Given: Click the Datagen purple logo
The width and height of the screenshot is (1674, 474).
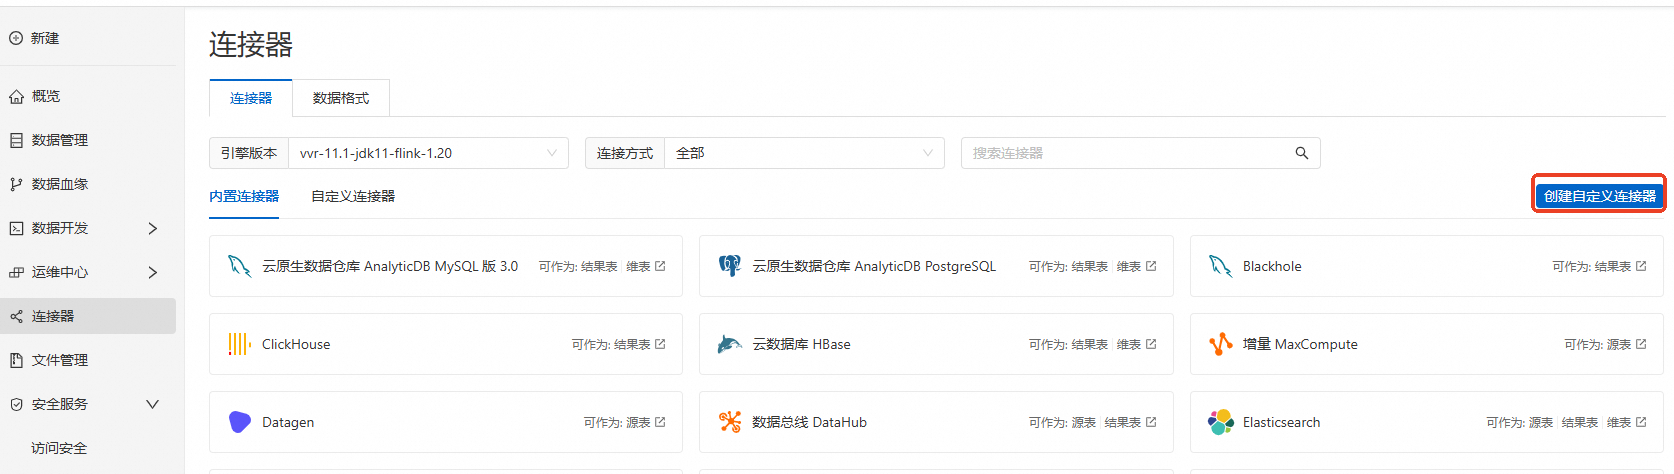Looking at the screenshot, I should [239, 422].
